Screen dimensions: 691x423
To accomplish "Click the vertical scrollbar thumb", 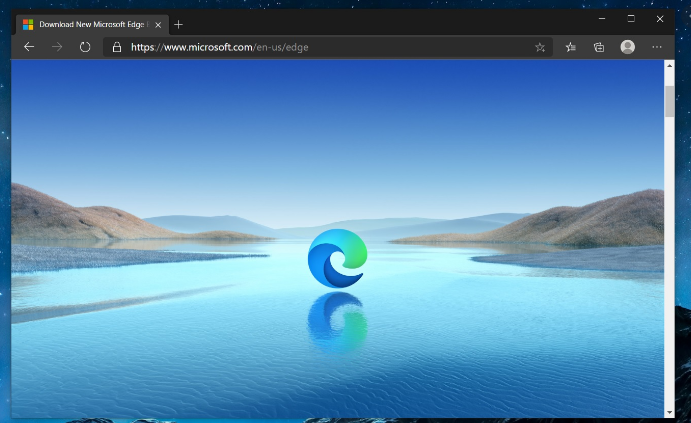I will coord(669,101).
